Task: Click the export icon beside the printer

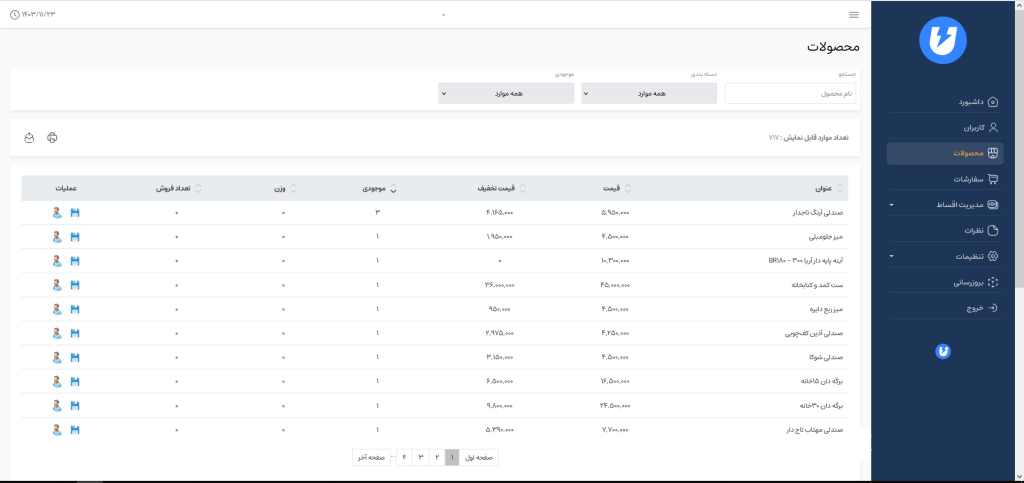Action: [29, 137]
